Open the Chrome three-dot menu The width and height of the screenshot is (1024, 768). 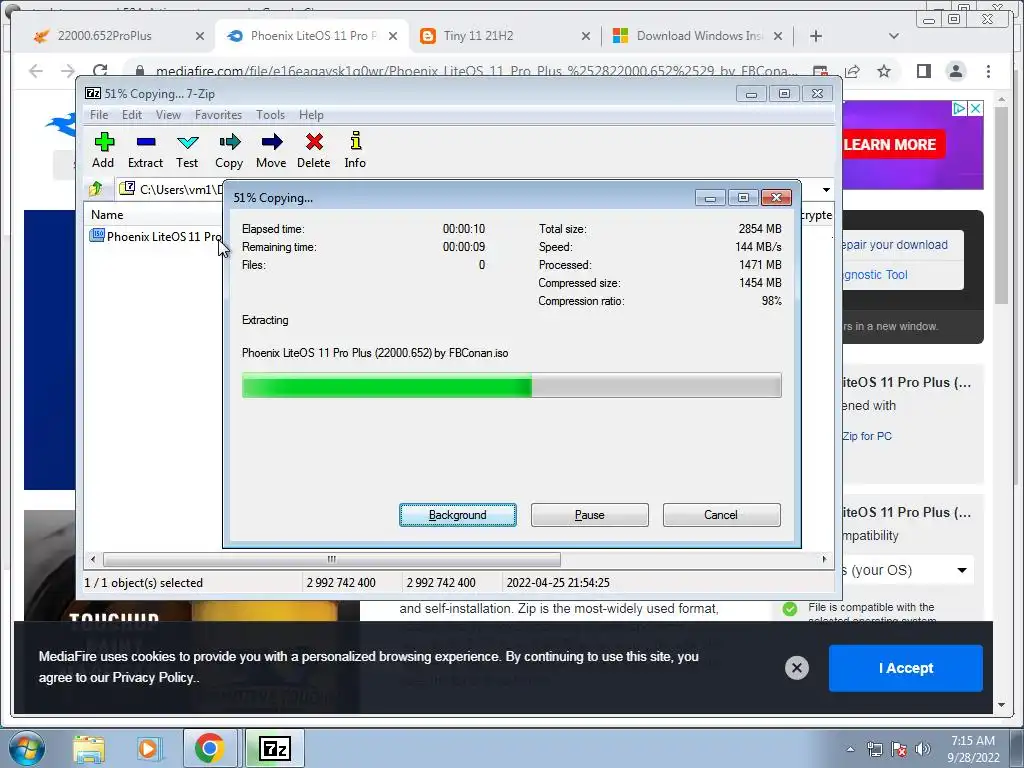tap(988, 71)
